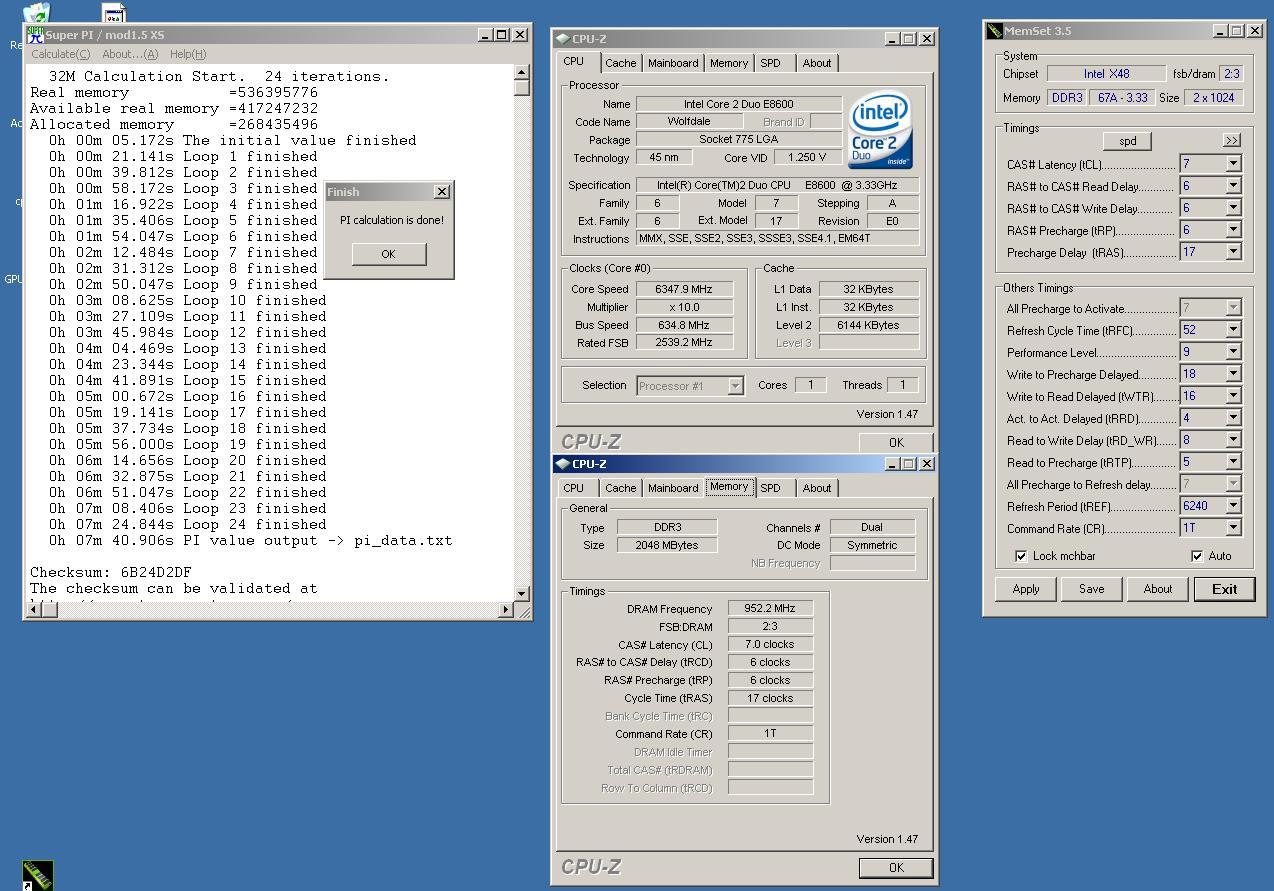Click the spd button in MemSet
Image resolution: width=1274 pixels, height=891 pixels.
[1128, 141]
